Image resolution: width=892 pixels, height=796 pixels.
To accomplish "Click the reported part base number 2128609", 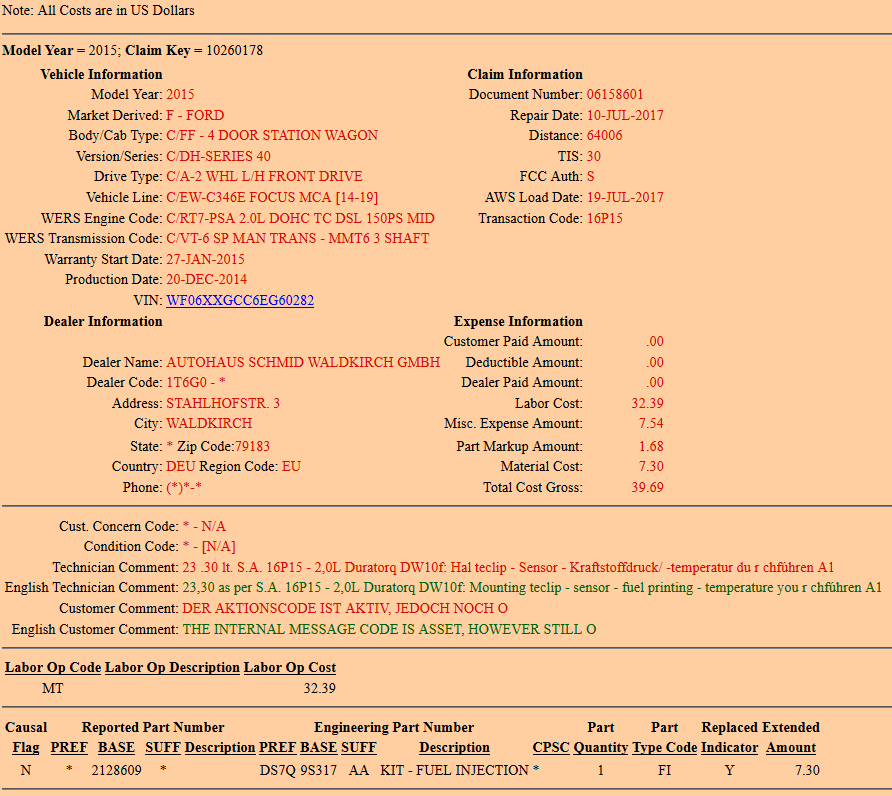I will (116, 770).
